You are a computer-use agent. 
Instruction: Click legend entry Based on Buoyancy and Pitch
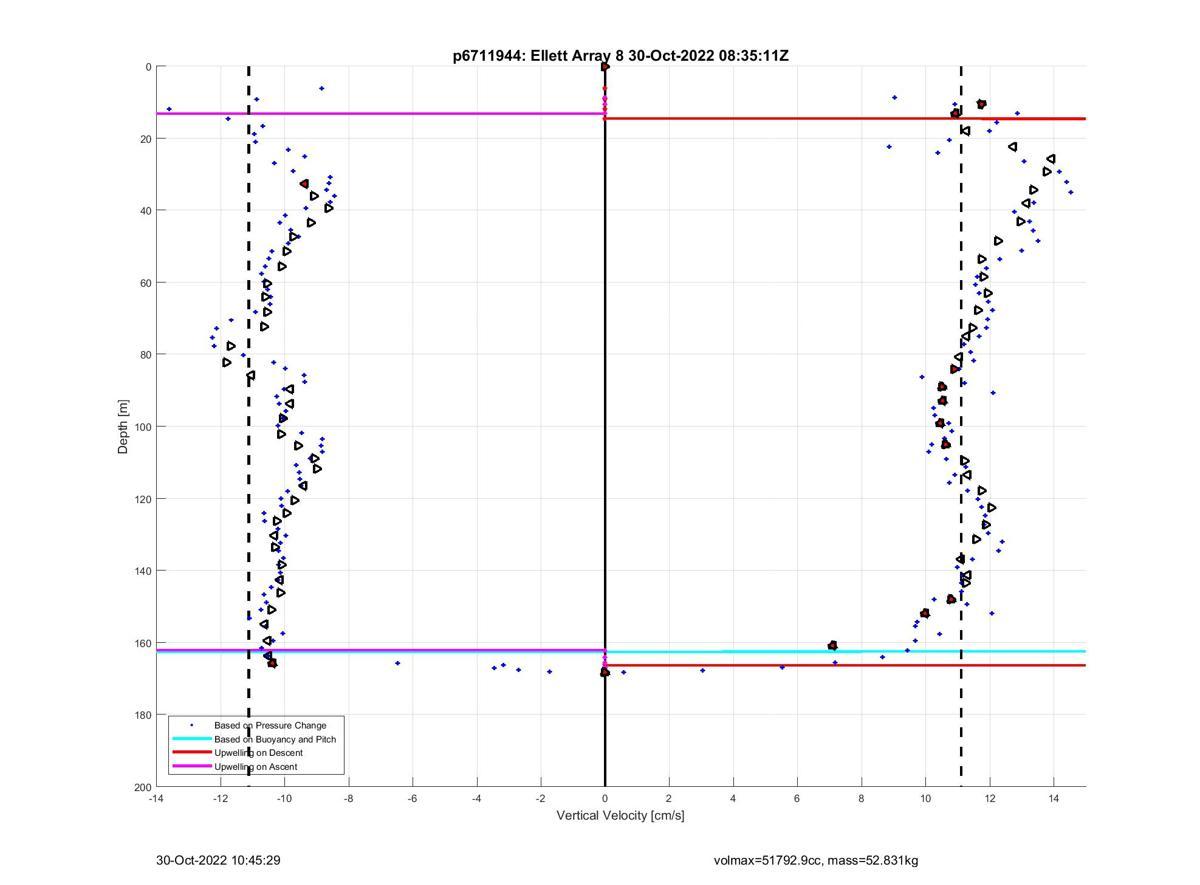pyautogui.click(x=275, y=739)
